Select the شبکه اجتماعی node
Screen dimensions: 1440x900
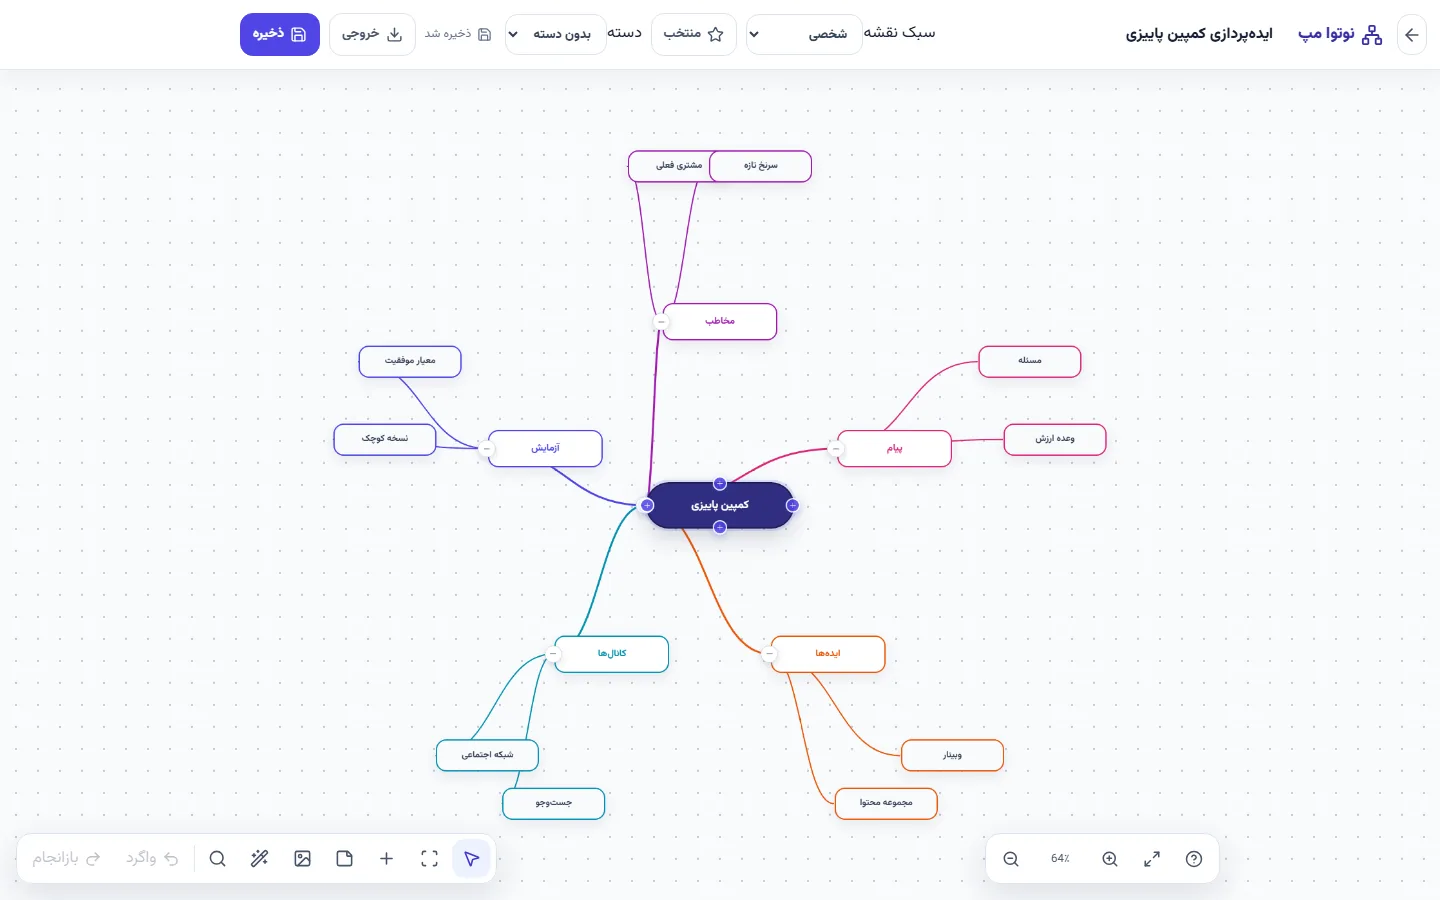coord(488,756)
